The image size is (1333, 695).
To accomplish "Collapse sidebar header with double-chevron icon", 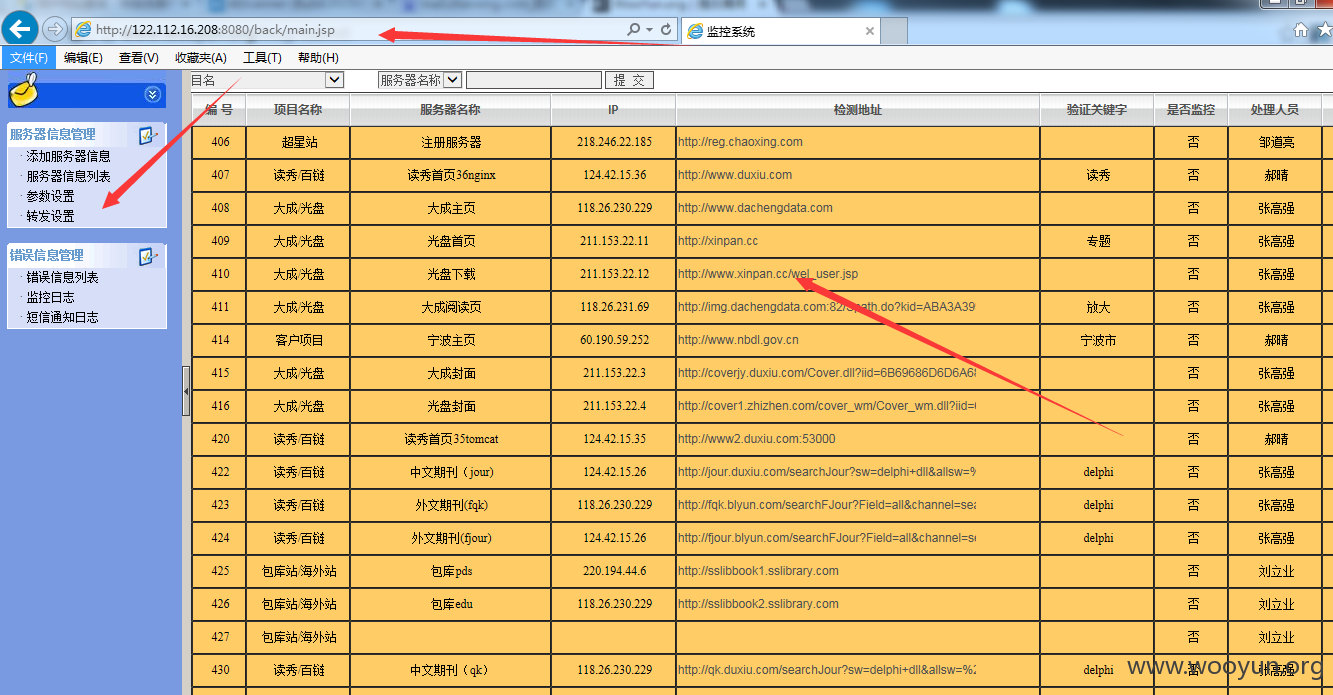I will (152, 94).
